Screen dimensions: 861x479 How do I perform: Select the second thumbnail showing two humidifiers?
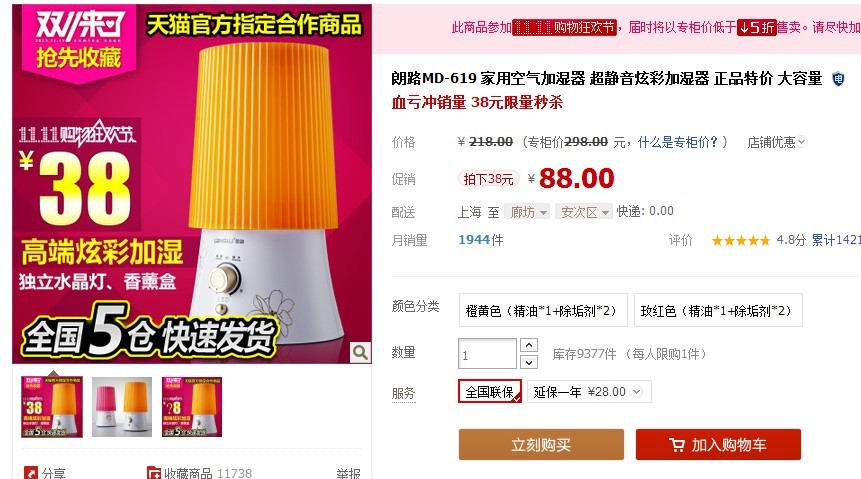122,407
